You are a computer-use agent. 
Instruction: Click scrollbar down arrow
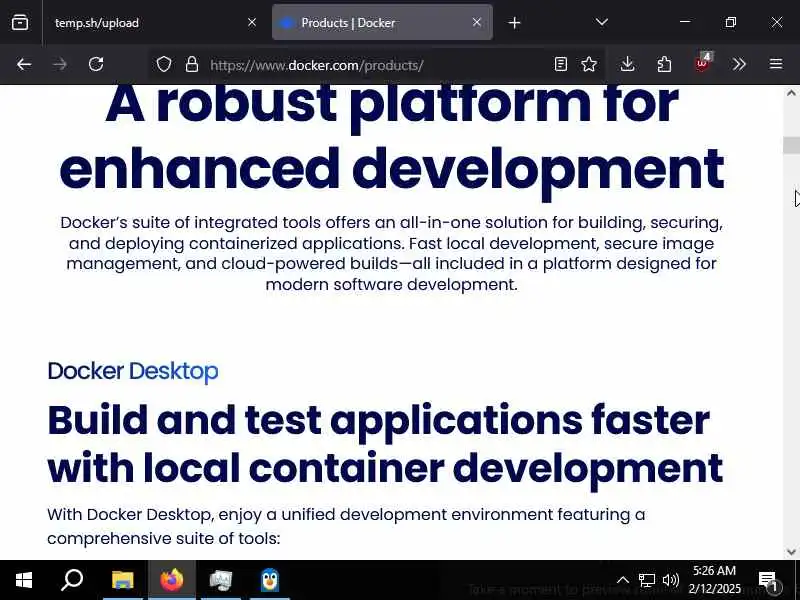[791, 552]
